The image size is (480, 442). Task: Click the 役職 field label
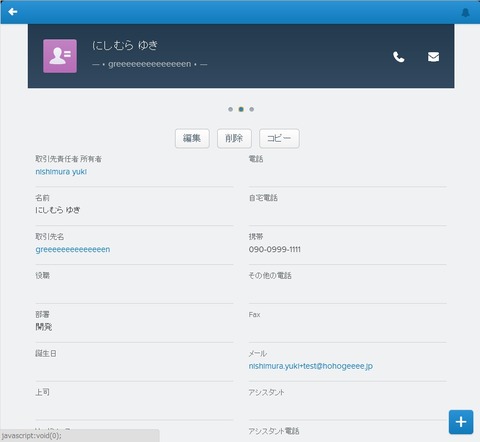[42, 276]
